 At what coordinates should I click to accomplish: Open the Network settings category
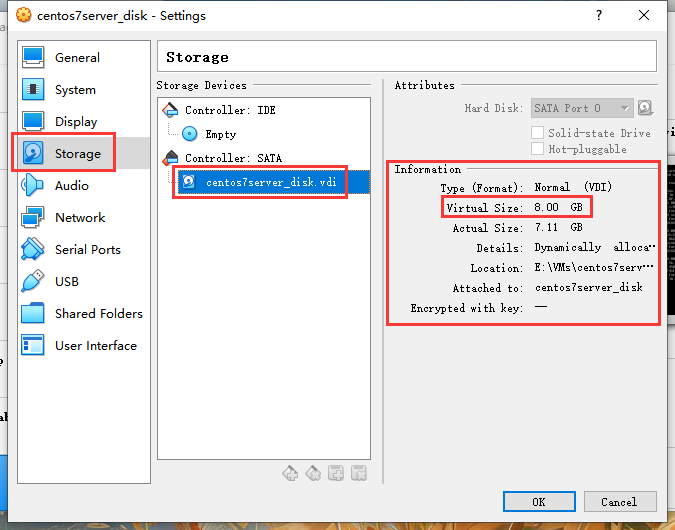84,217
